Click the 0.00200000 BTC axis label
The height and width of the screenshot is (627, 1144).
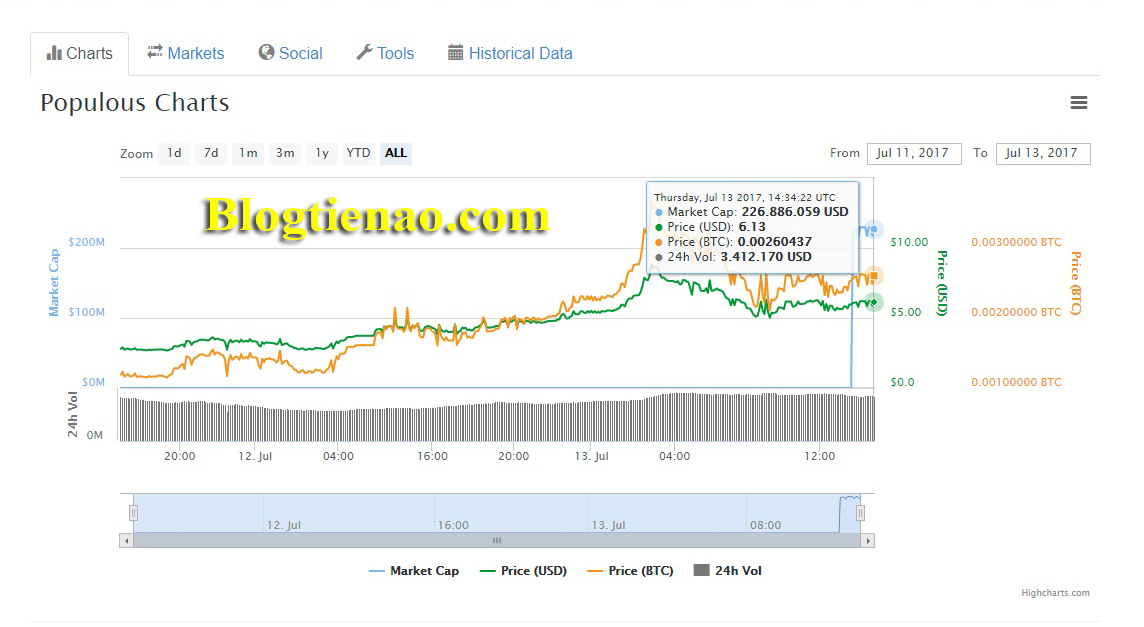pyautogui.click(x=1016, y=312)
